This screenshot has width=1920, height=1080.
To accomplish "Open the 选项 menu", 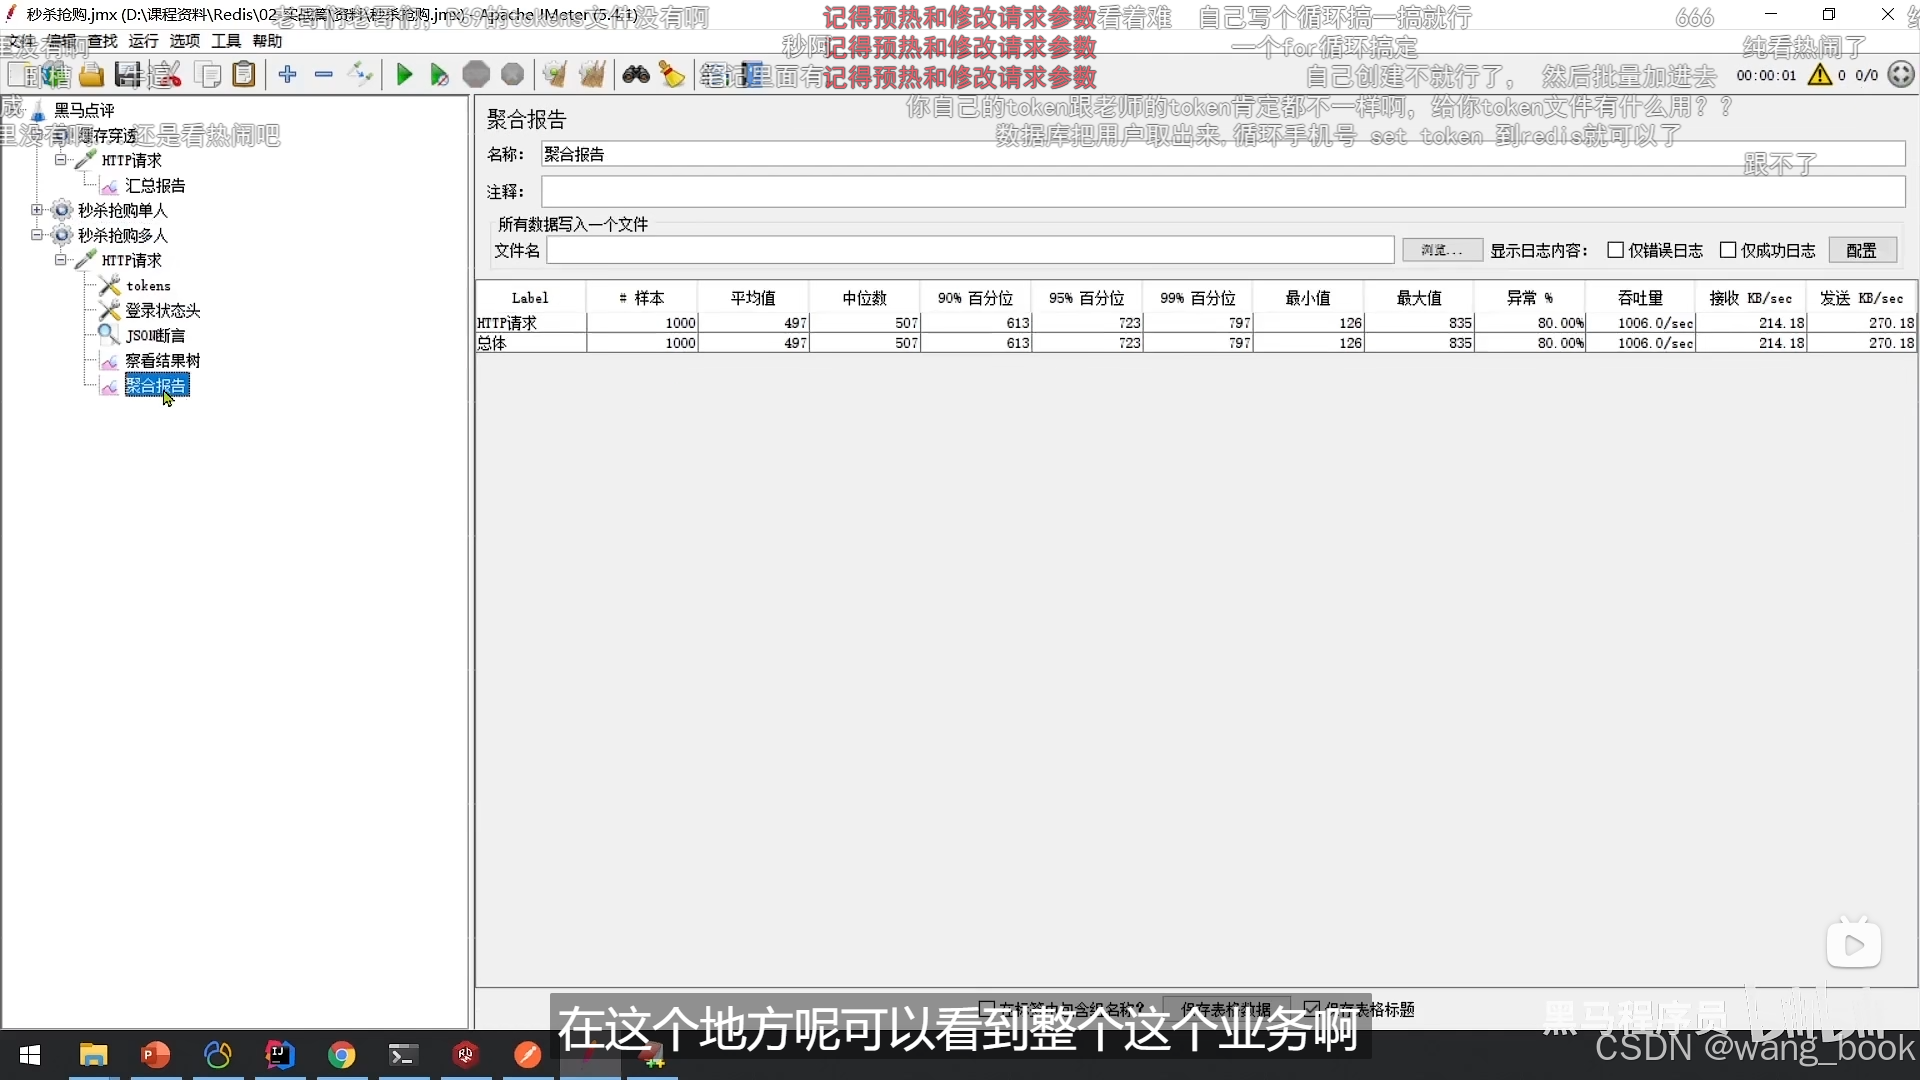I will coord(184,41).
